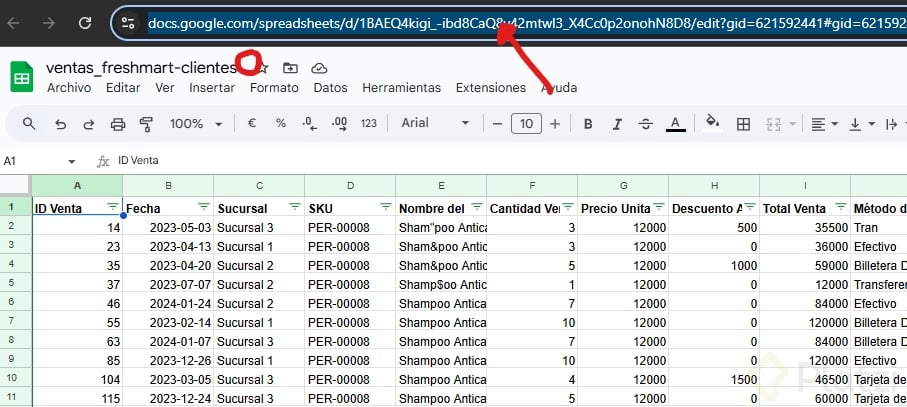The width and height of the screenshot is (907, 407).
Task: Open the borders menu
Action: coord(743,124)
